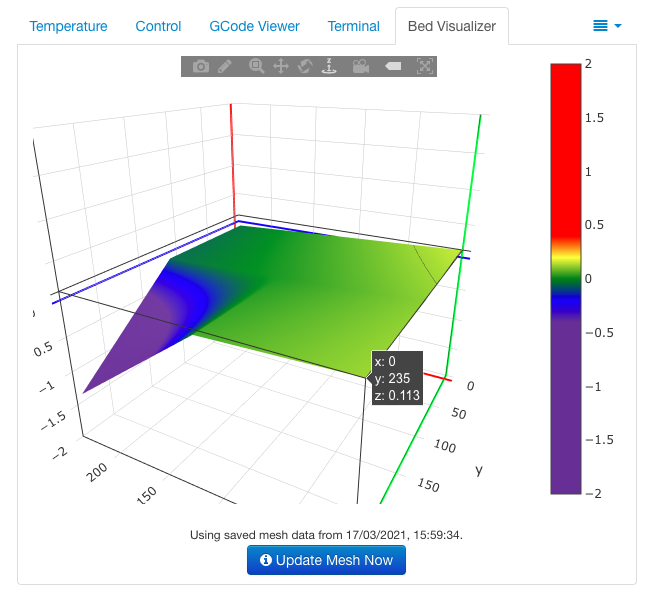Select the Bed Visualizer tab
This screenshot has height=597, width=659.
coord(451,26)
